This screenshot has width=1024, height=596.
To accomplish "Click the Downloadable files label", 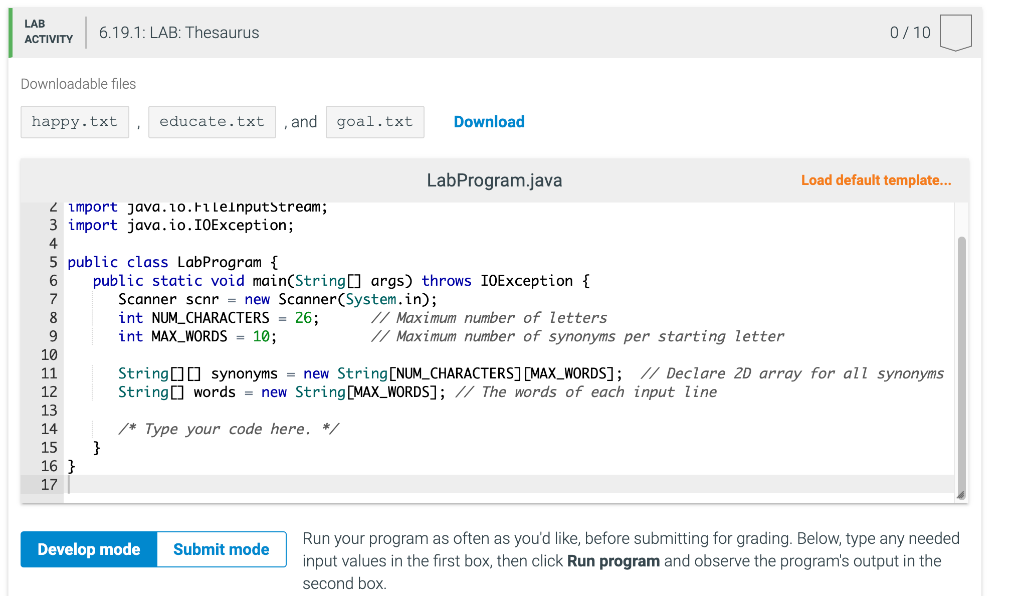I will point(78,83).
